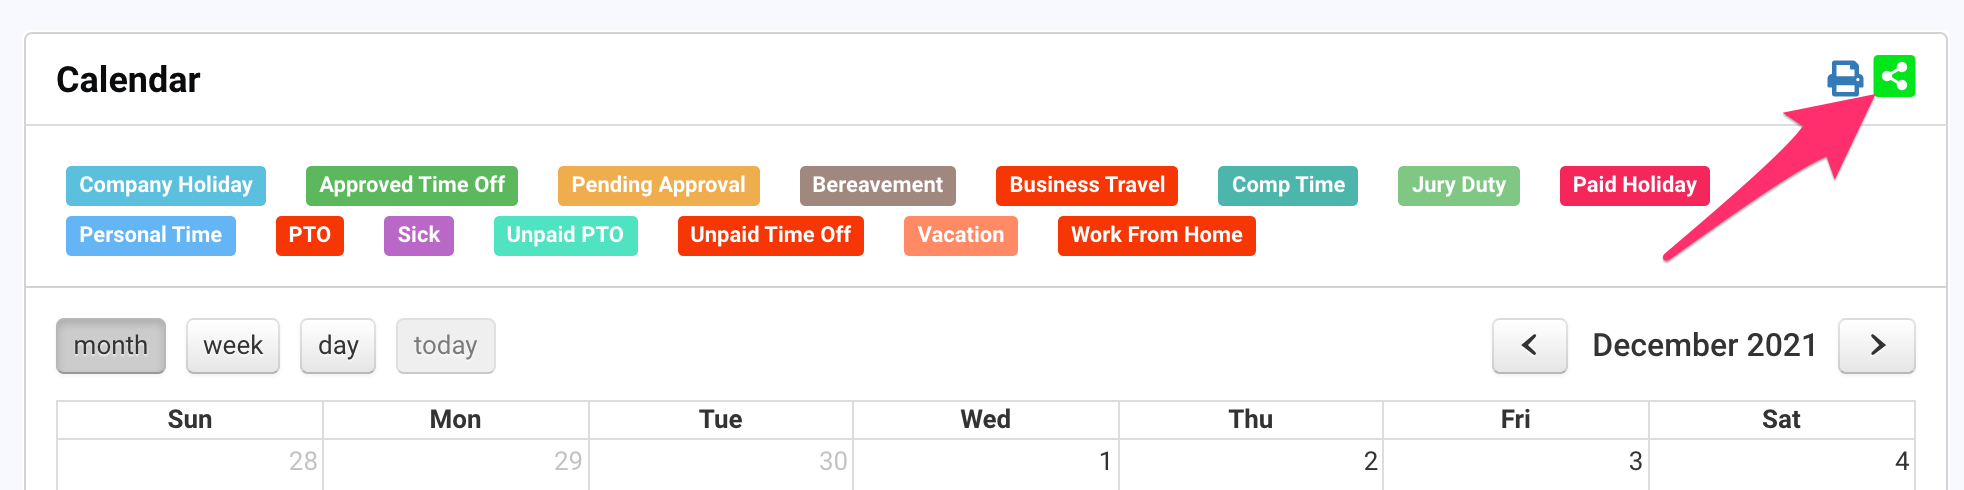The height and width of the screenshot is (490, 1964).
Task: Select the Bereavement color label
Action: [878, 186]
